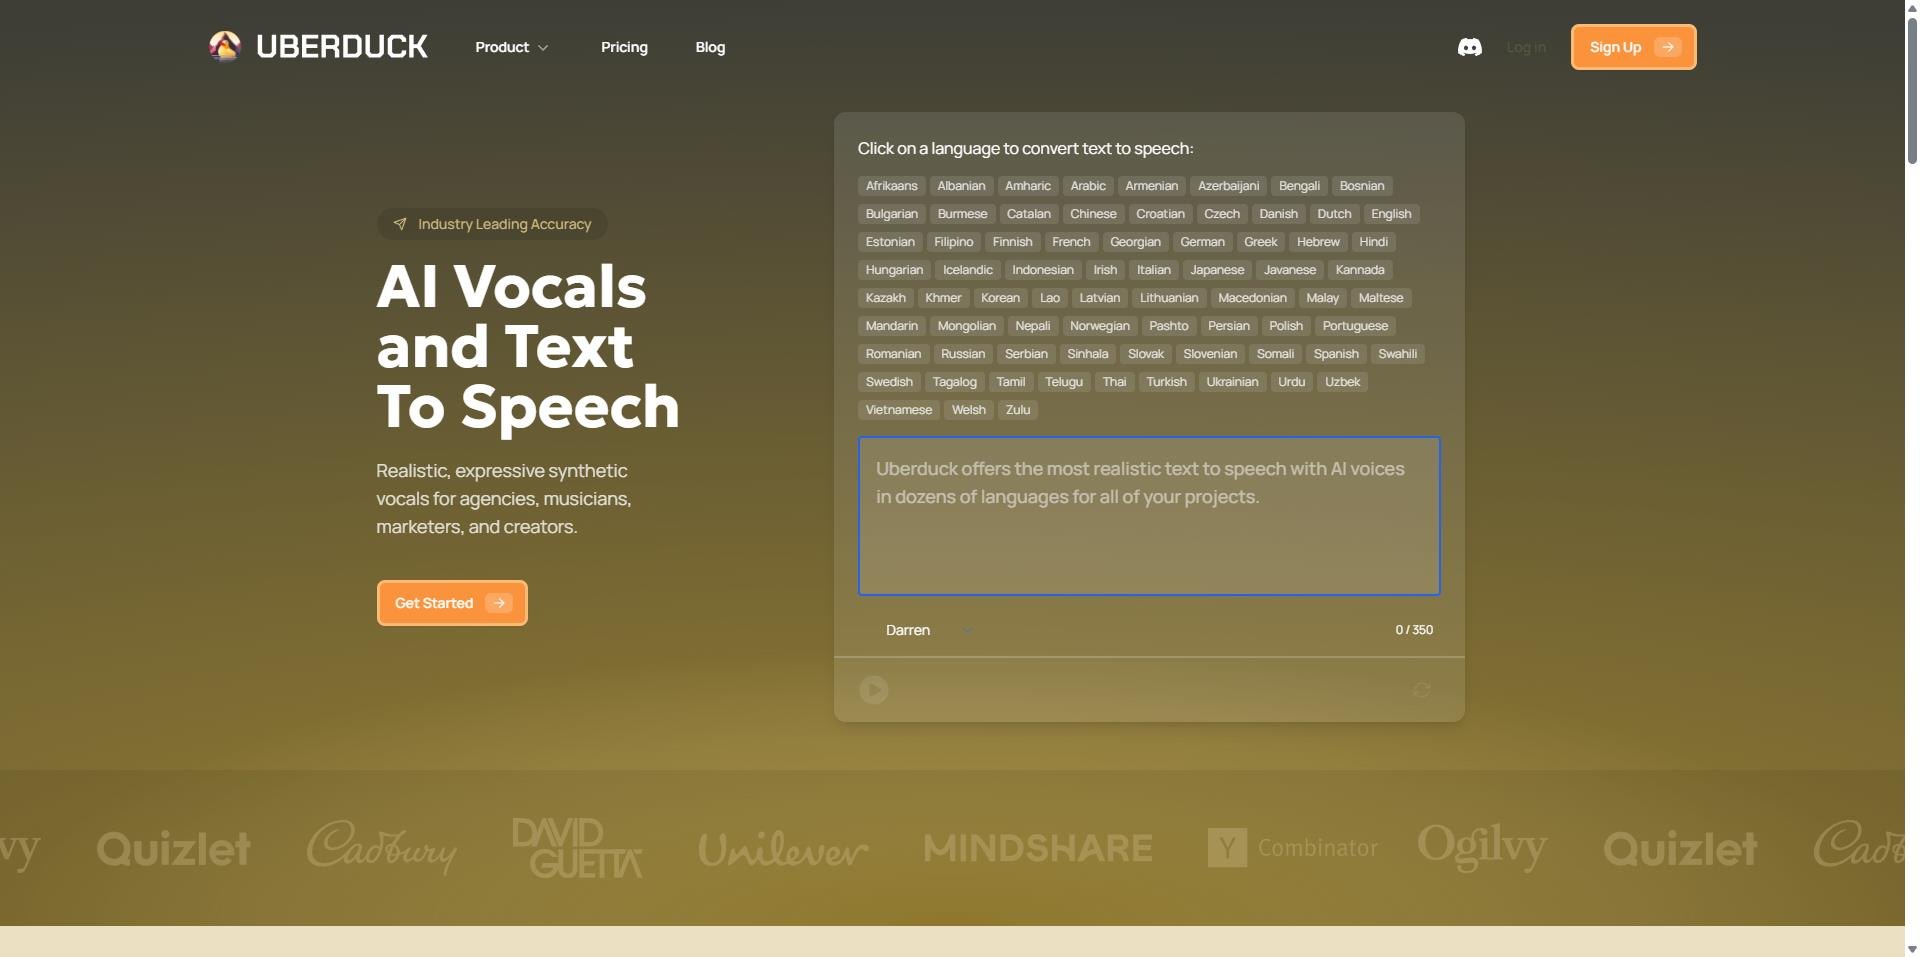
Task: Focus the text to speech input box
Action: tap(1149, 516)
